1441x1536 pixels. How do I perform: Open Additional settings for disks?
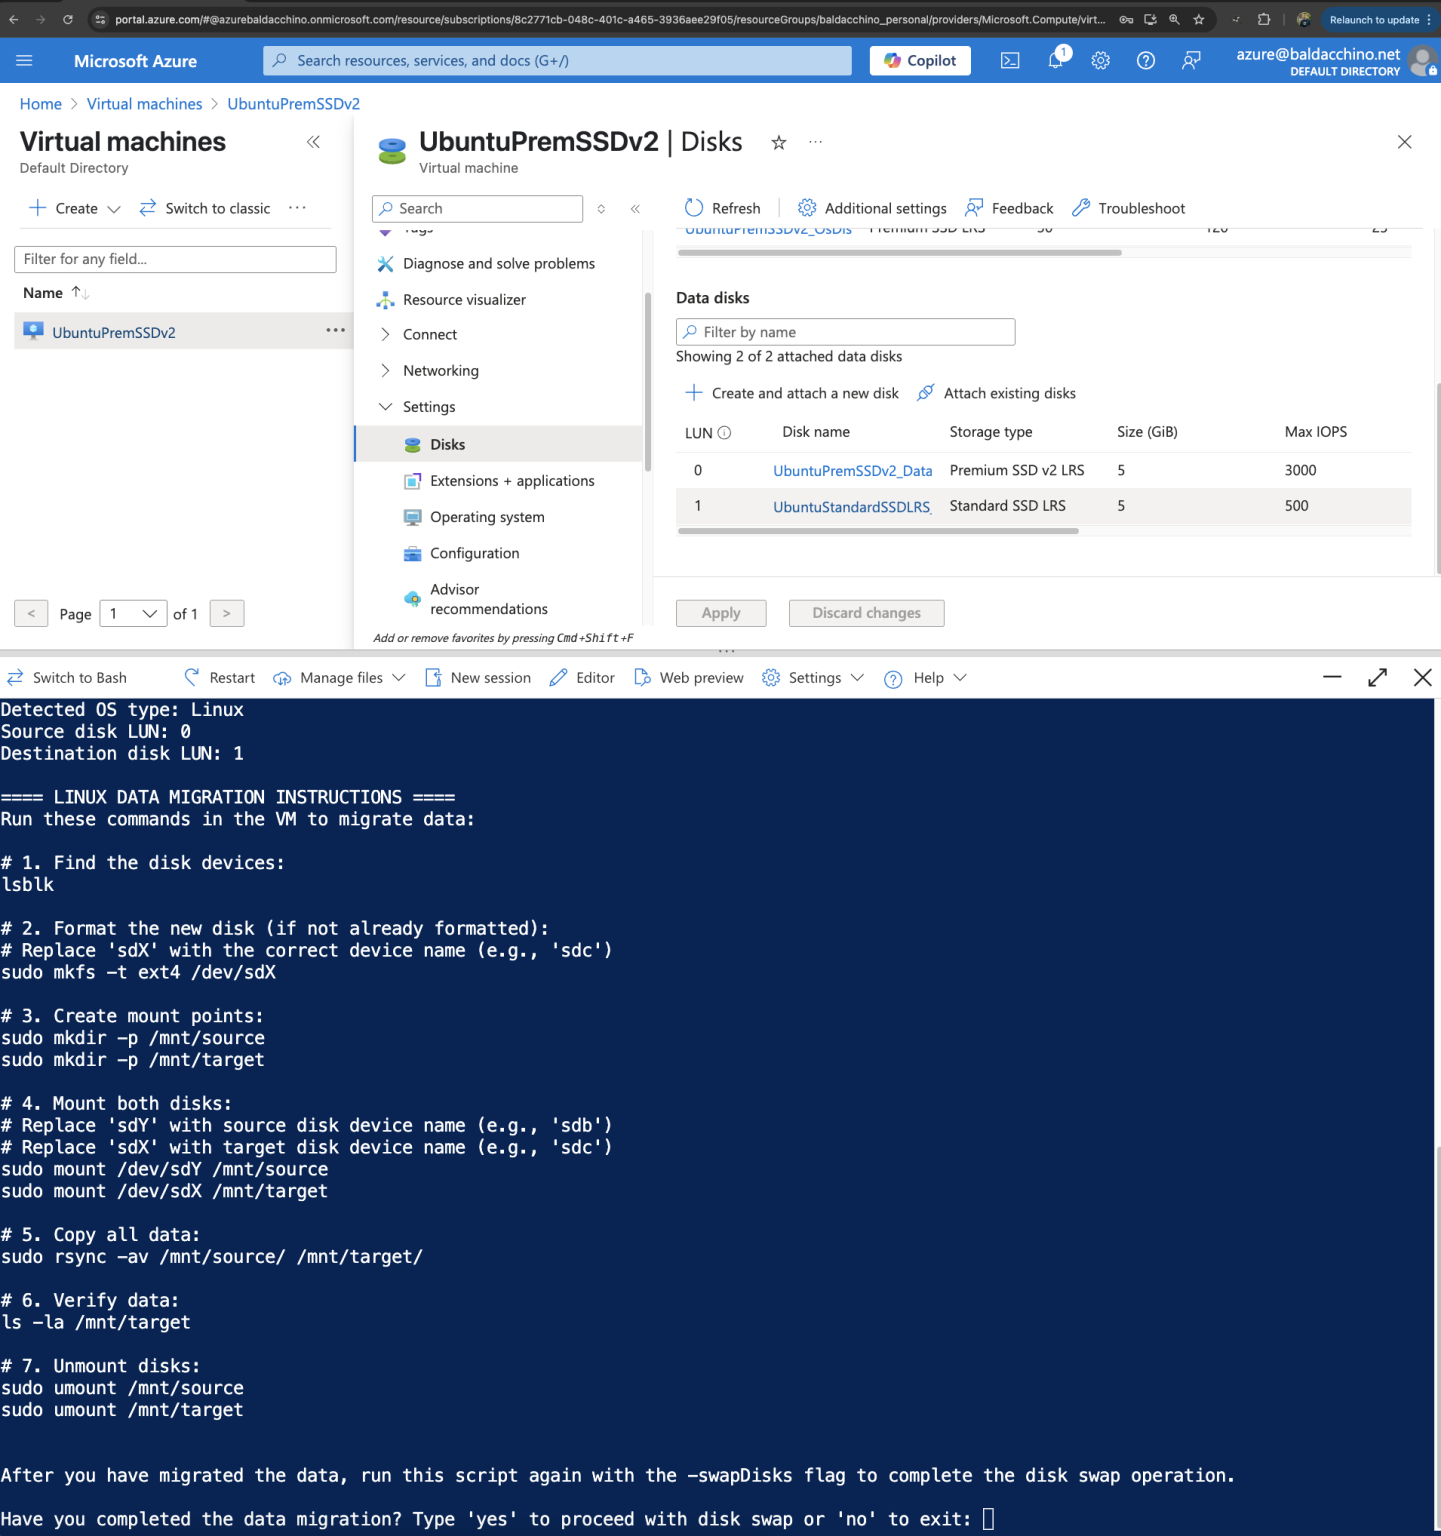871,208
